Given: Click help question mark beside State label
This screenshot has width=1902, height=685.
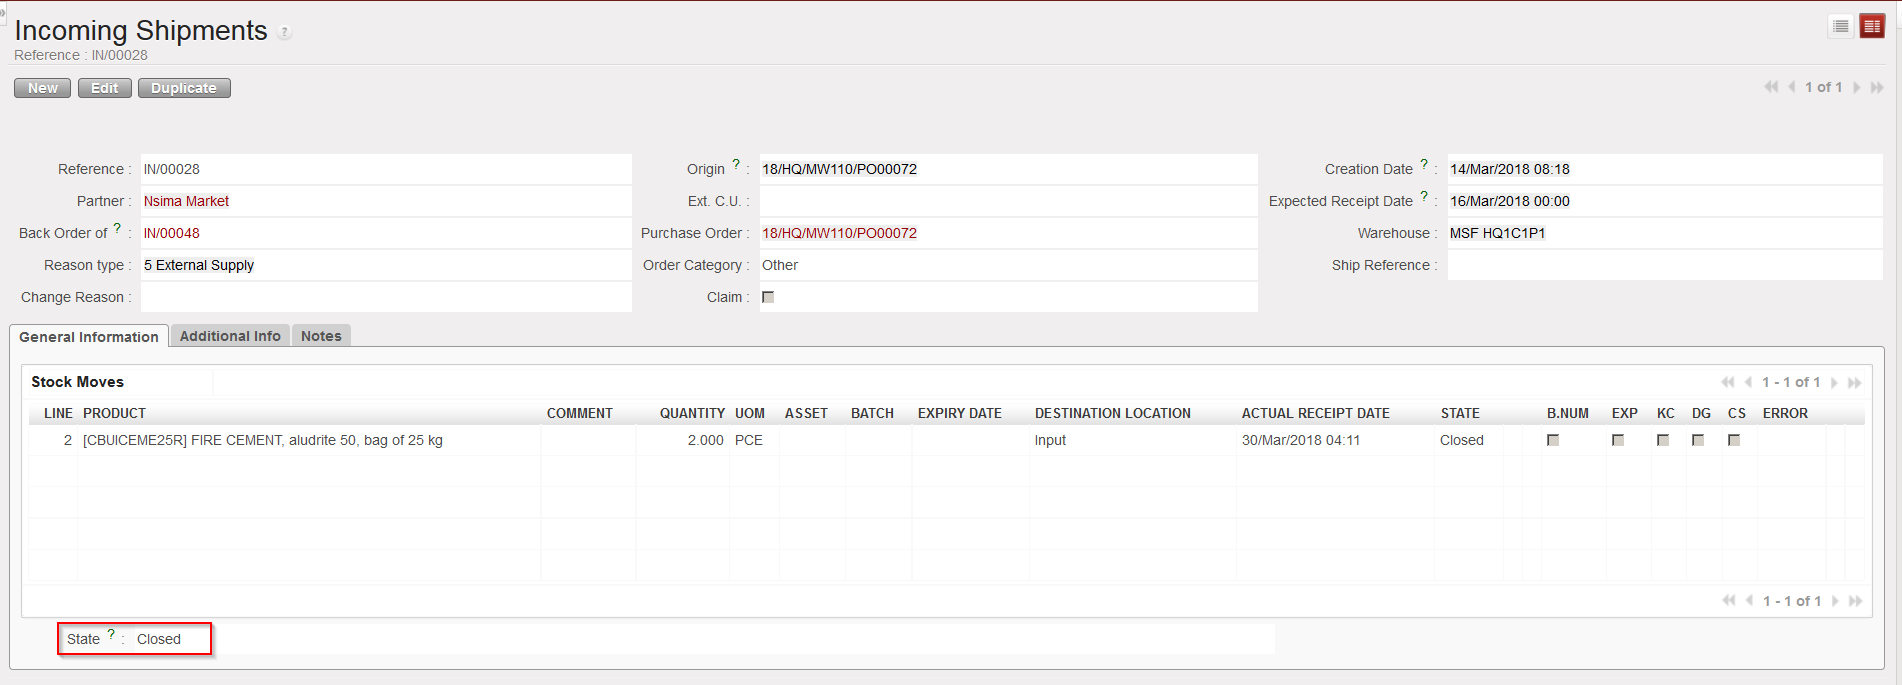Looking at the screenshot, I should (111, 635).
